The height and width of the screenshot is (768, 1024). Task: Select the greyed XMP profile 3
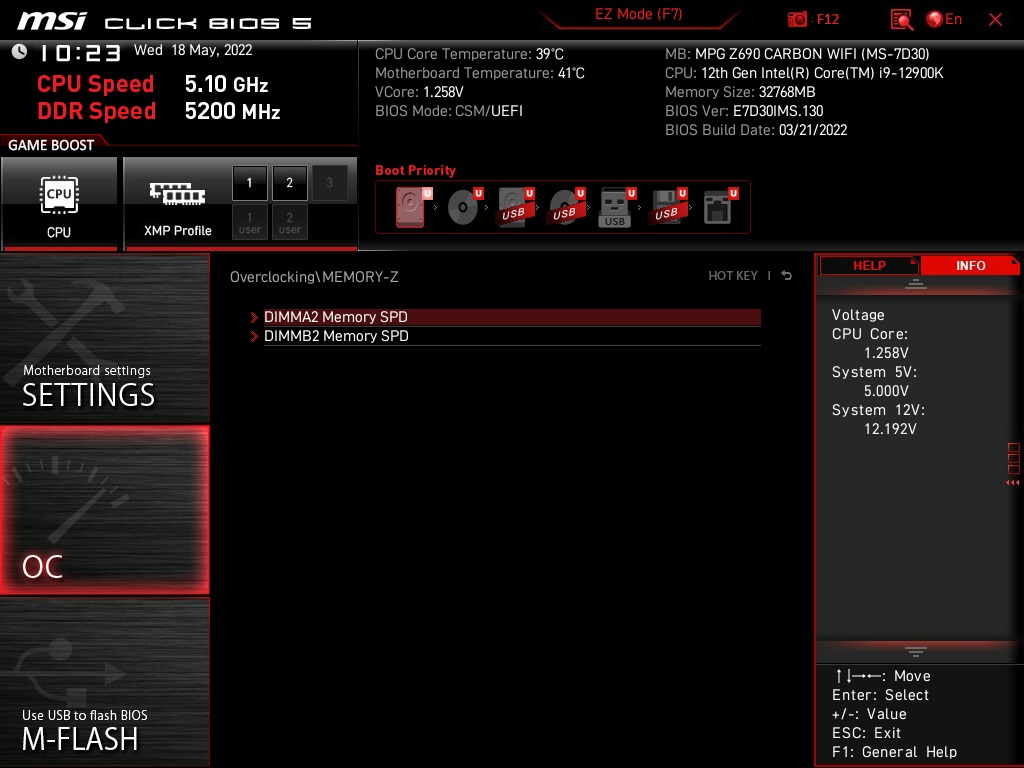(329, 183)
